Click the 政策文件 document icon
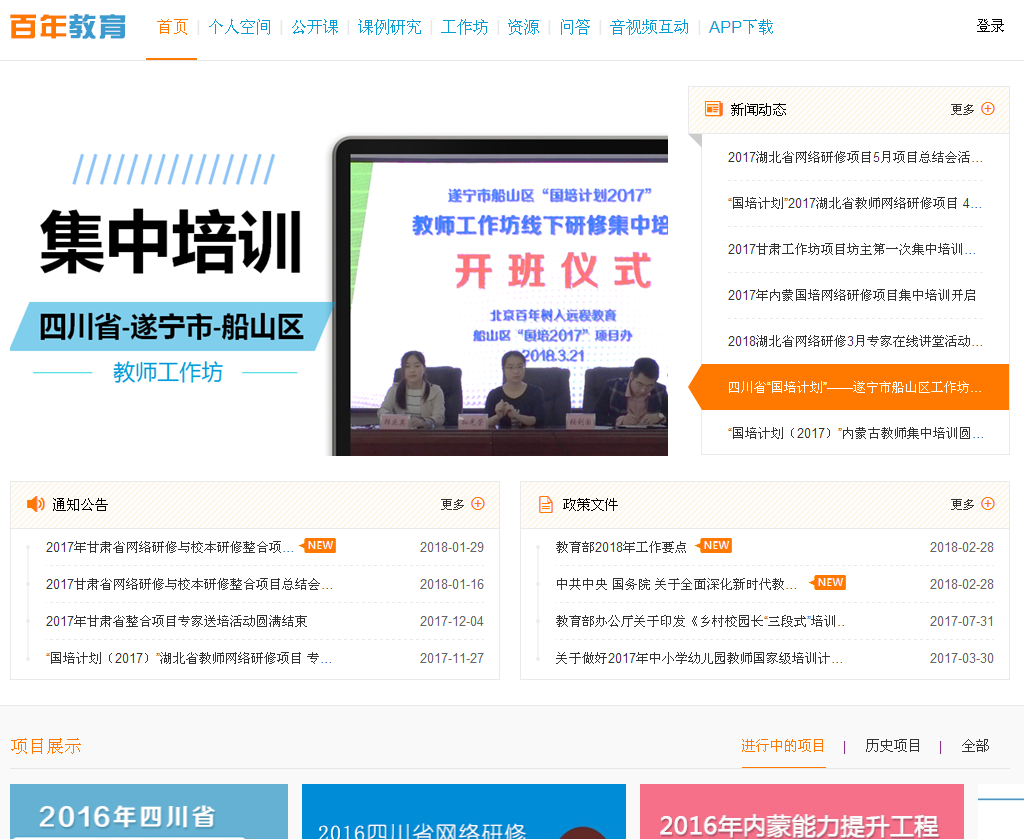This screenshot has width=1024, height=839. (545, 504)
